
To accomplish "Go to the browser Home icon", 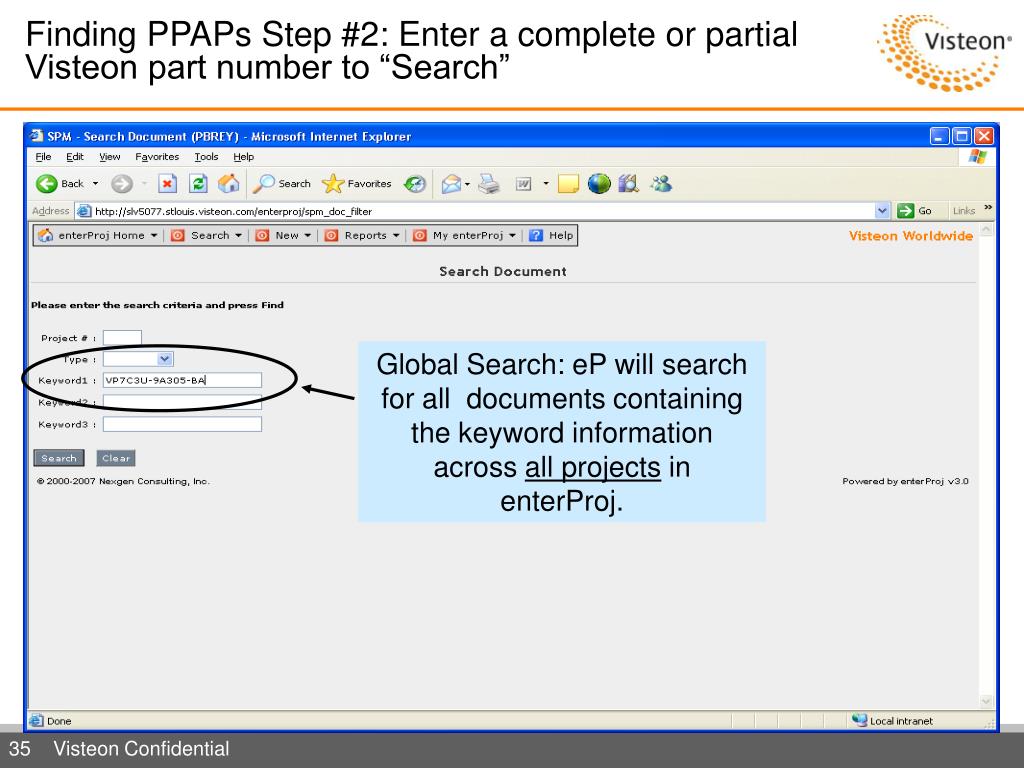I will pos(228,184).
